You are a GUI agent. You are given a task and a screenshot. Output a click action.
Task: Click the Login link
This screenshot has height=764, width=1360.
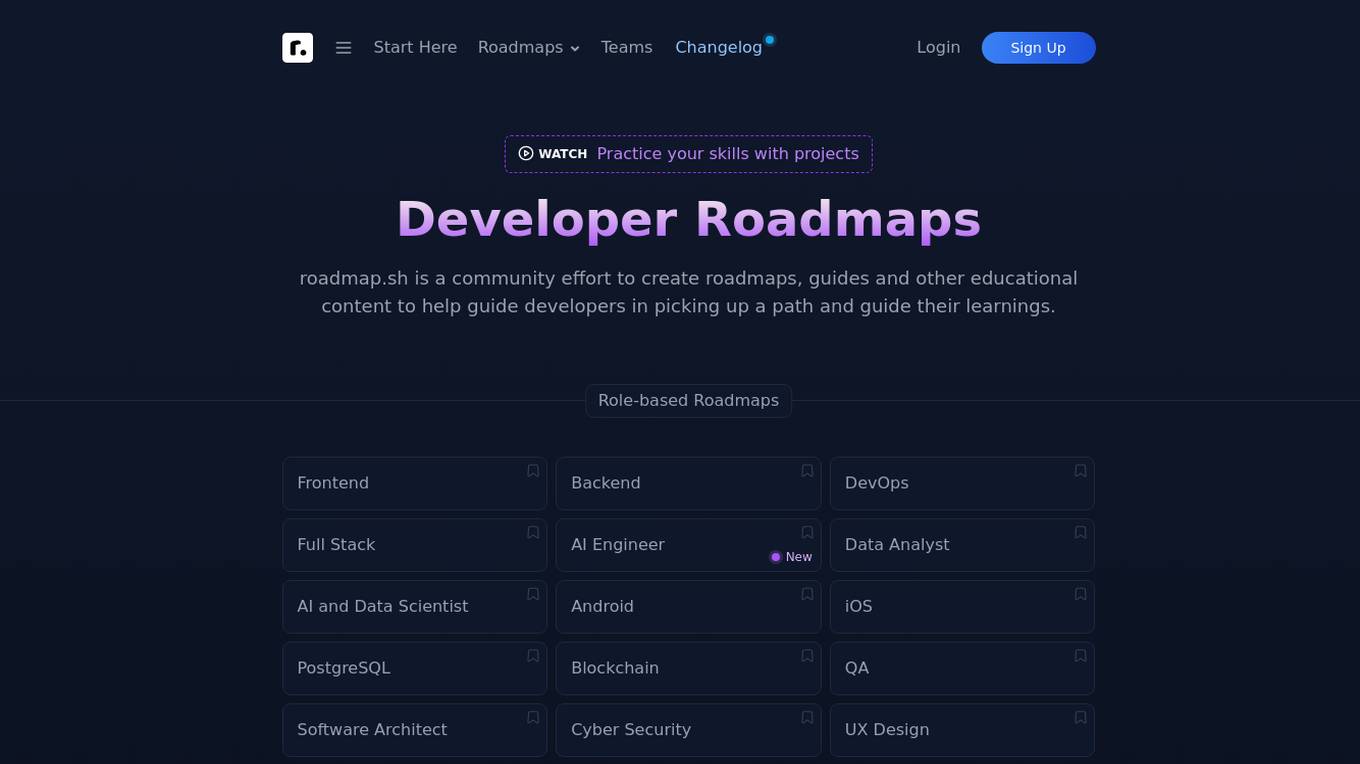[x=938, y=48]
